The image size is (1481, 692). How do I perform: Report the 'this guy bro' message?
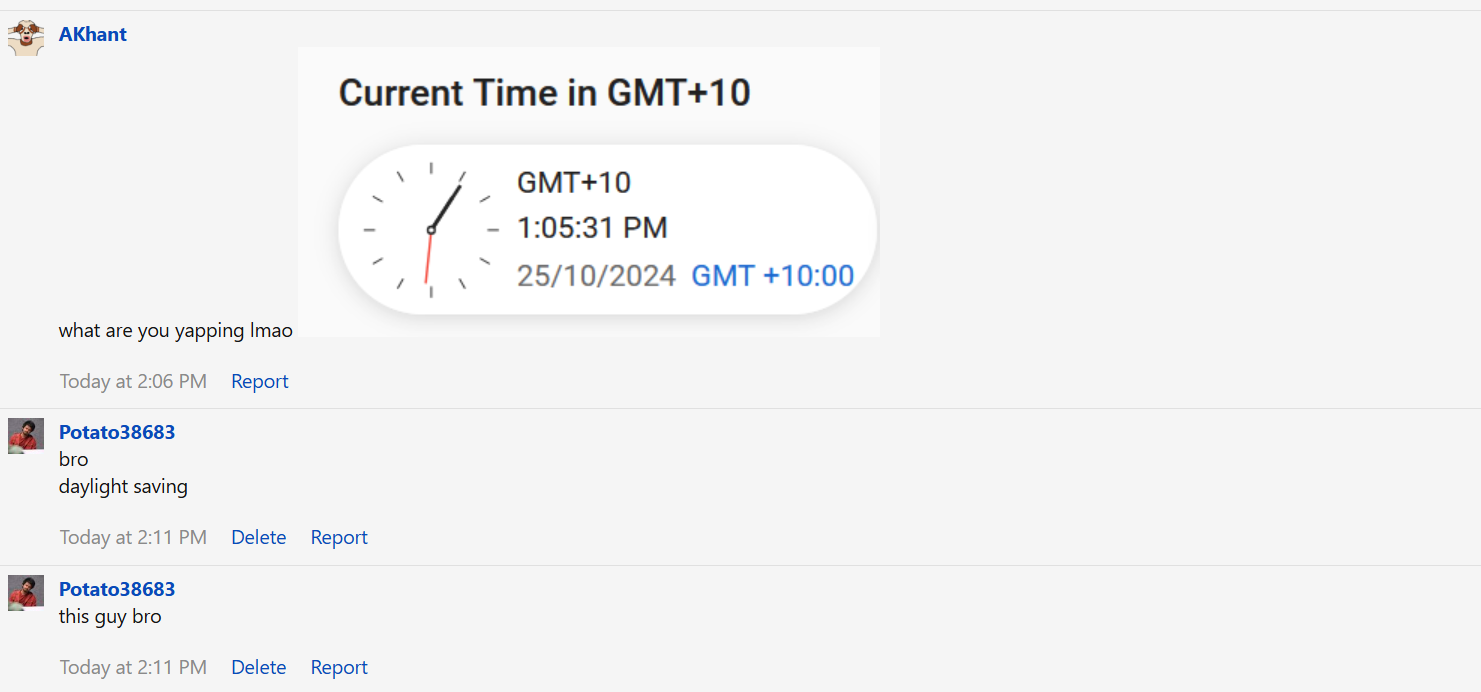pos(339,667)
